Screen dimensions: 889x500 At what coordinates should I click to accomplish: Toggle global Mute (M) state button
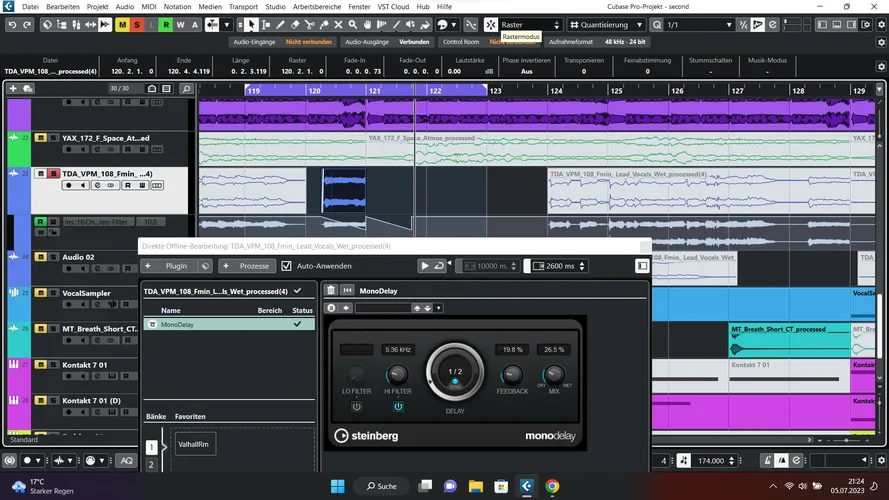(122, 25)
